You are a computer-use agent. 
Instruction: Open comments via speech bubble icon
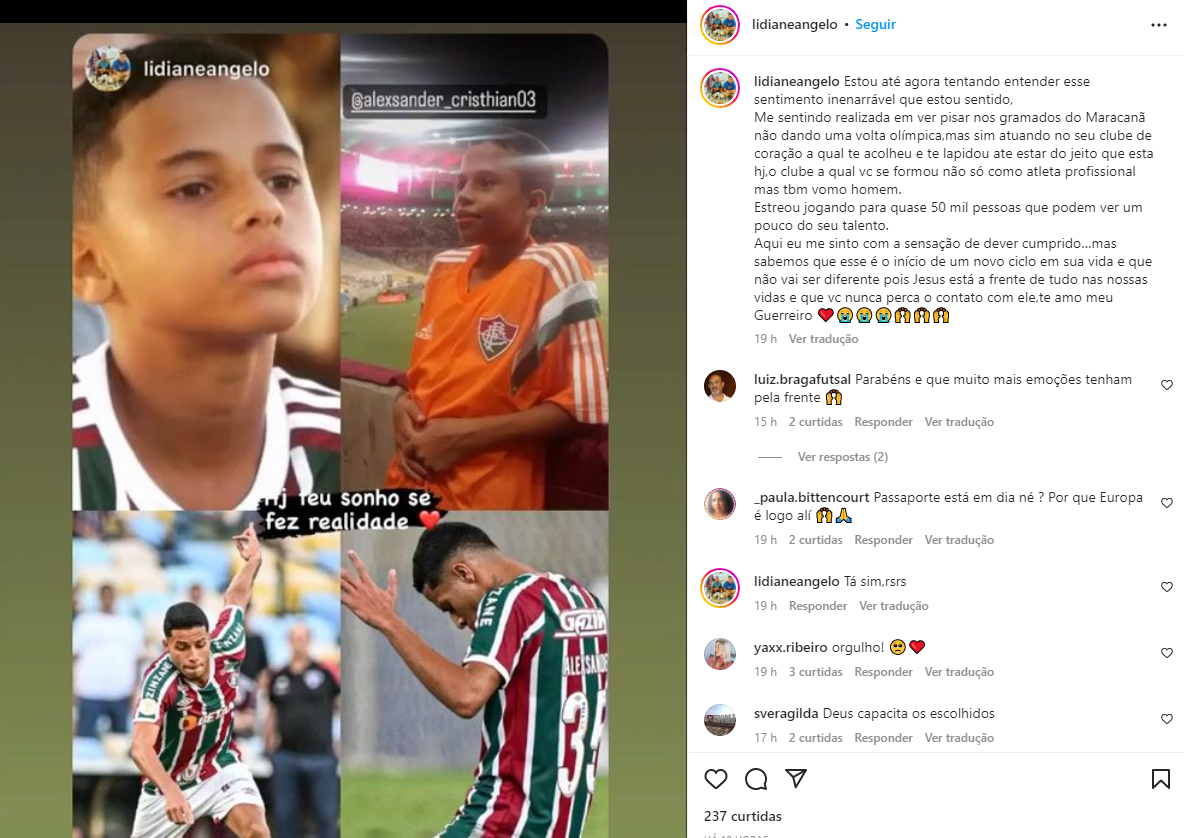tap(756, 778)
